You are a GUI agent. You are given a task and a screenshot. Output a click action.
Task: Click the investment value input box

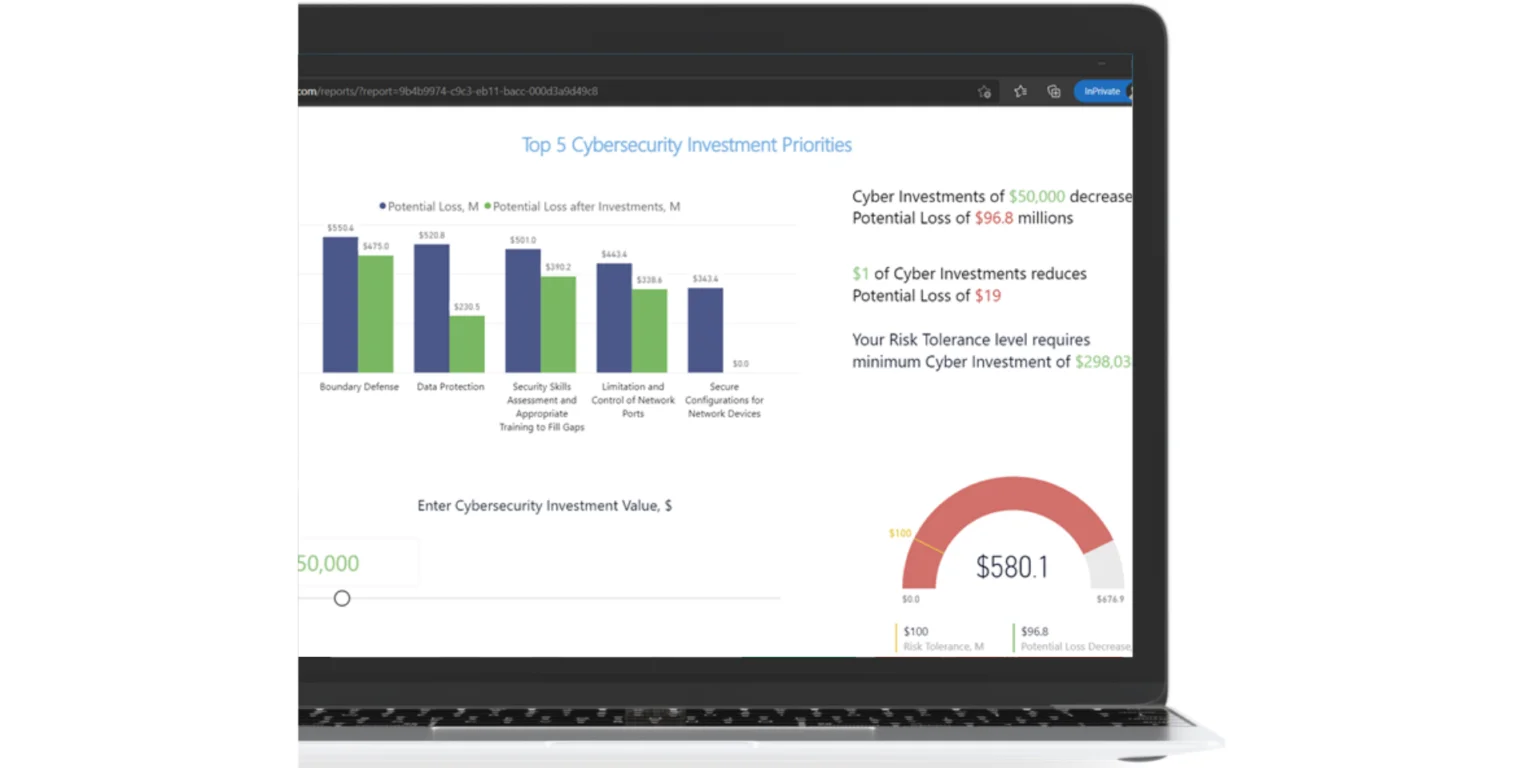coord(356,563)
